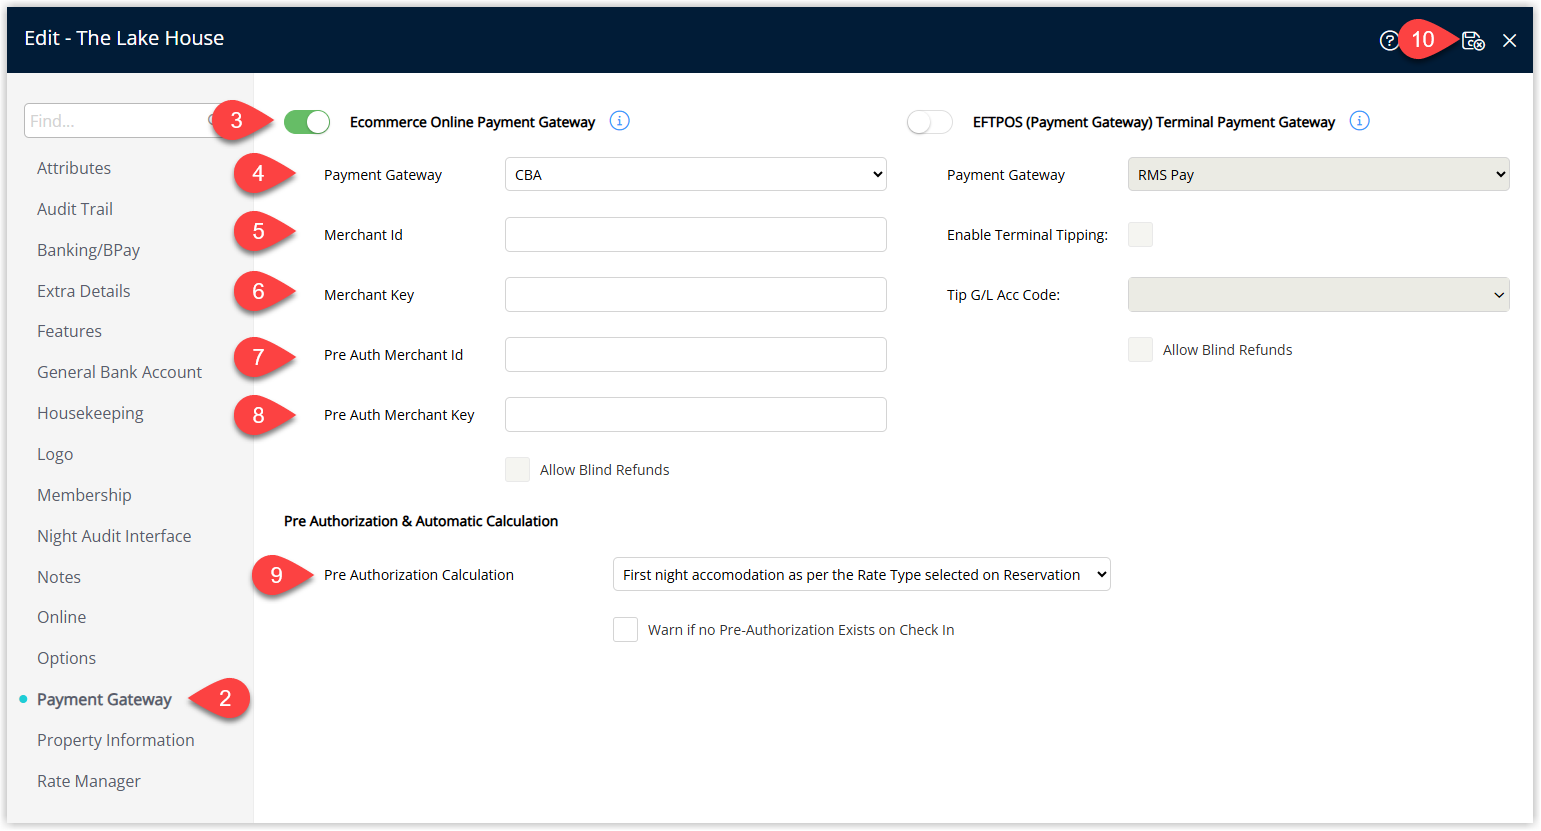
Task: Focus the Pre Auth Merchant Id field
Action: 696,354
